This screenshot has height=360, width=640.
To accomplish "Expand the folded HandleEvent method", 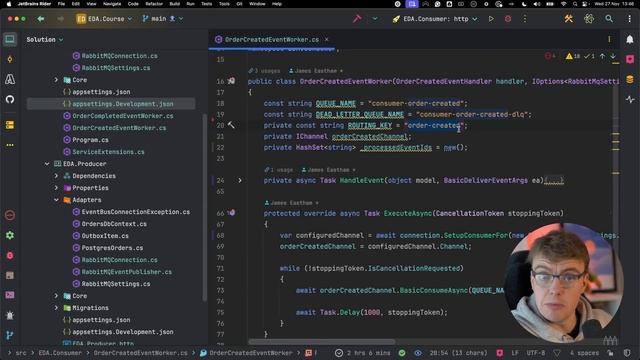I will [x=240, y=180].
